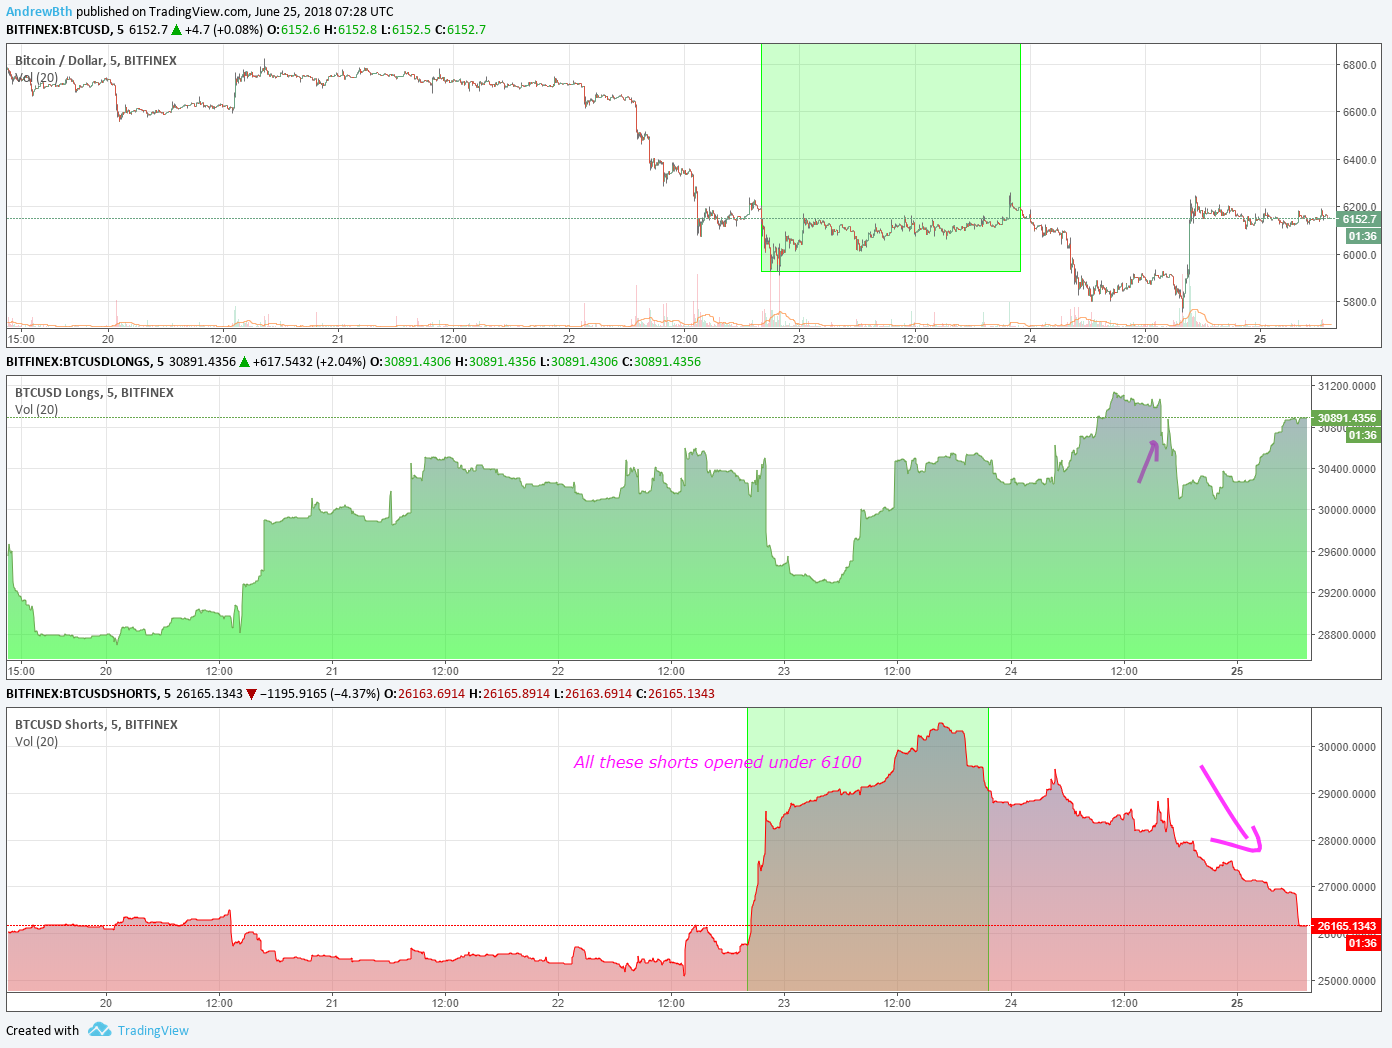Click the green up triangle in BTCUSD header
Viewport: 1392px width, 1048px height.
point(176,29)
